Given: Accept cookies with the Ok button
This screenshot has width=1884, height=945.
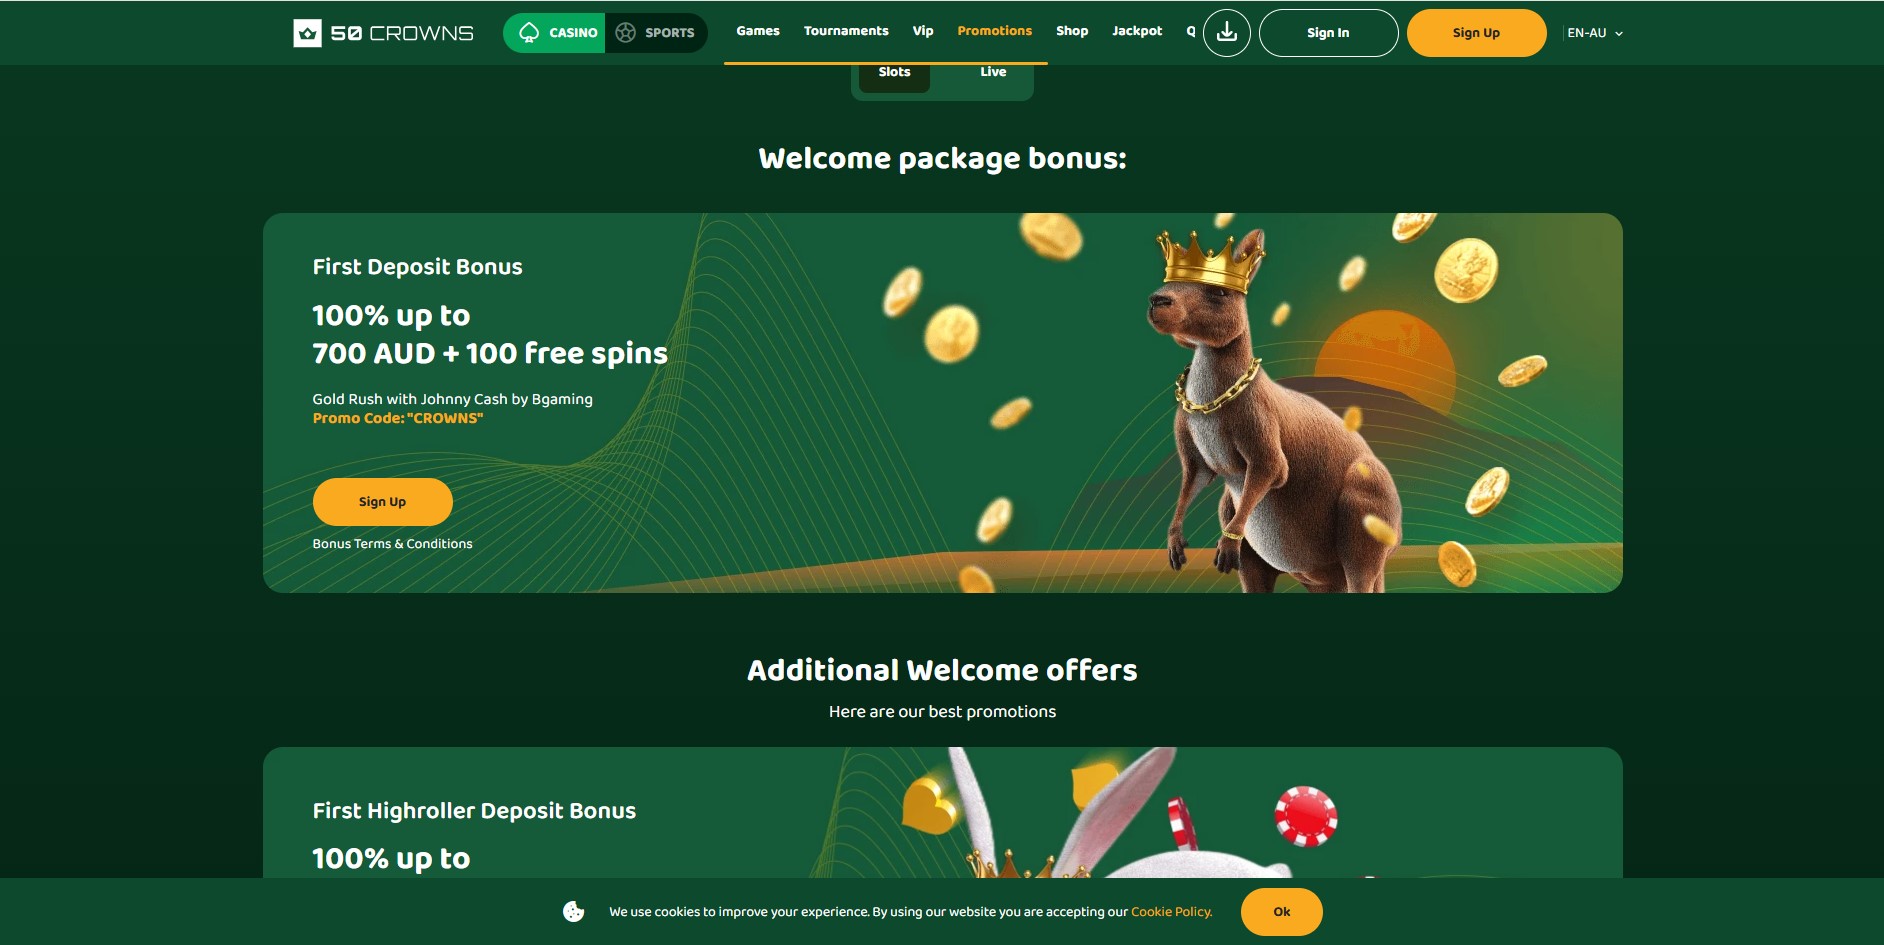Looking at the screenshot, I should [1282, 912].
